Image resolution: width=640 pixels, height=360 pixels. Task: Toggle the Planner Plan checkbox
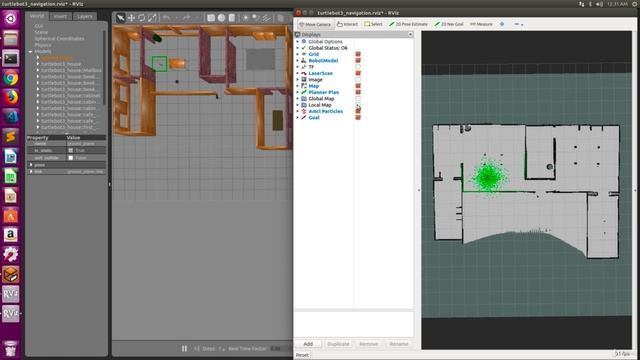point(358,92)
